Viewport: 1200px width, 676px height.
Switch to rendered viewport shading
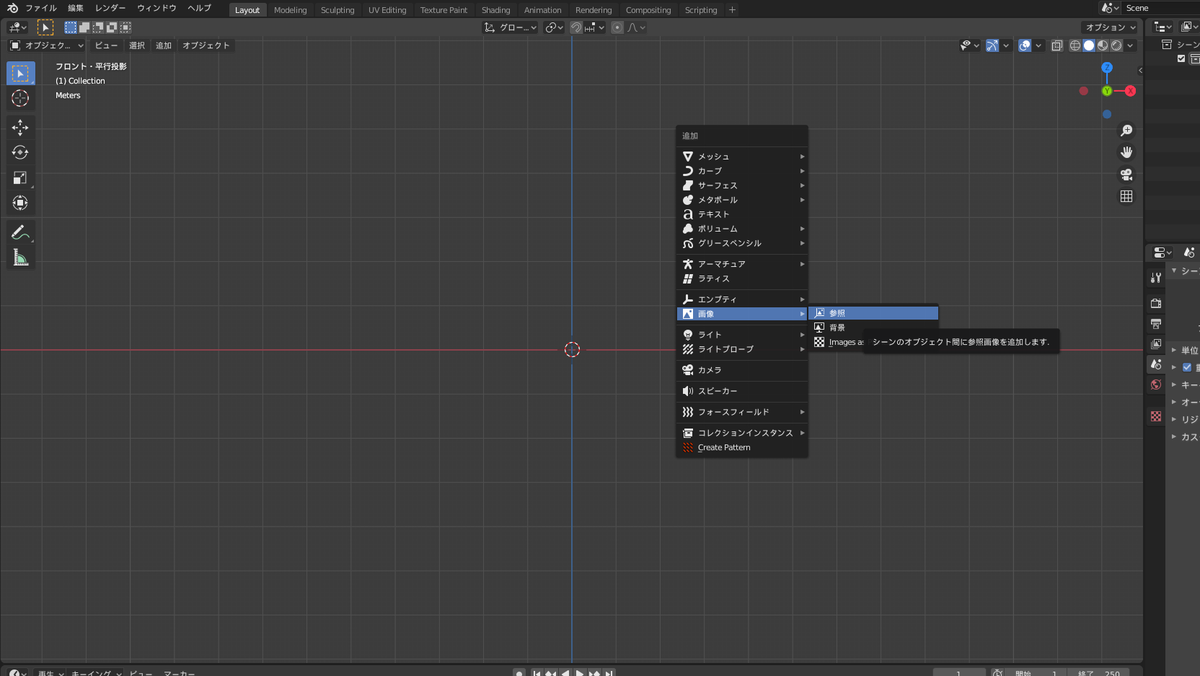point(1115,45)
